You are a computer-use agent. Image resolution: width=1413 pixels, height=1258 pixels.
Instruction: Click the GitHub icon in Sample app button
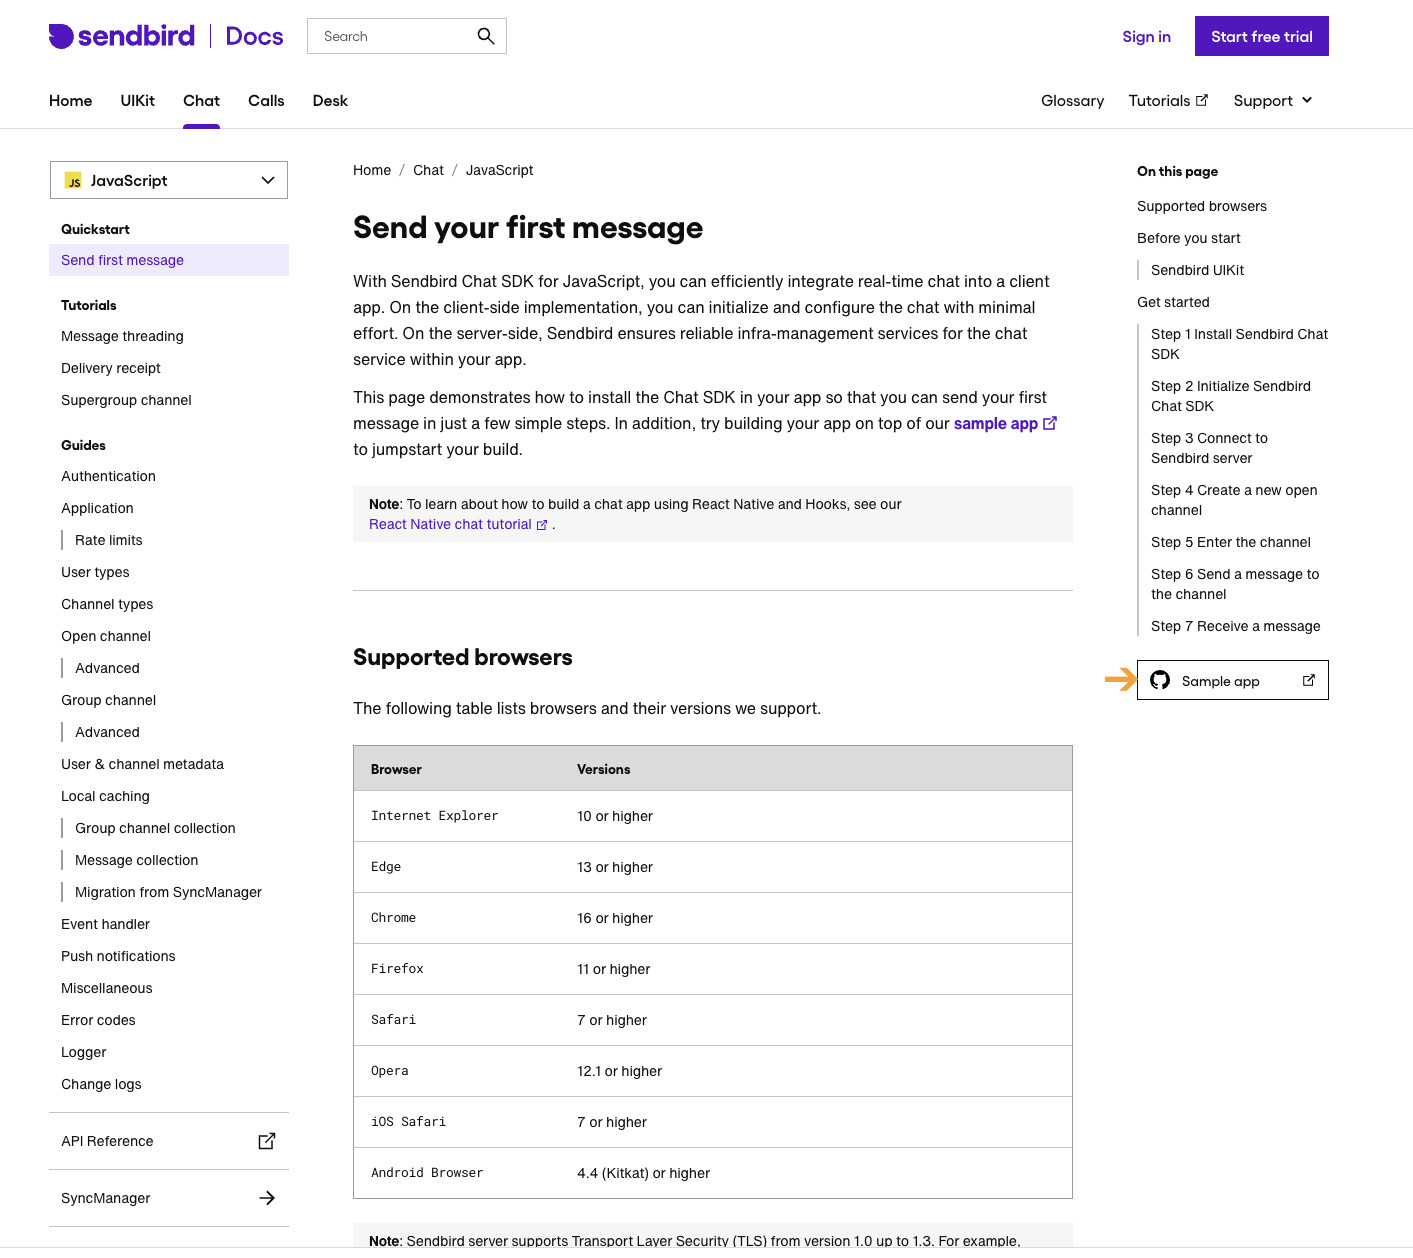point(1160,680)
